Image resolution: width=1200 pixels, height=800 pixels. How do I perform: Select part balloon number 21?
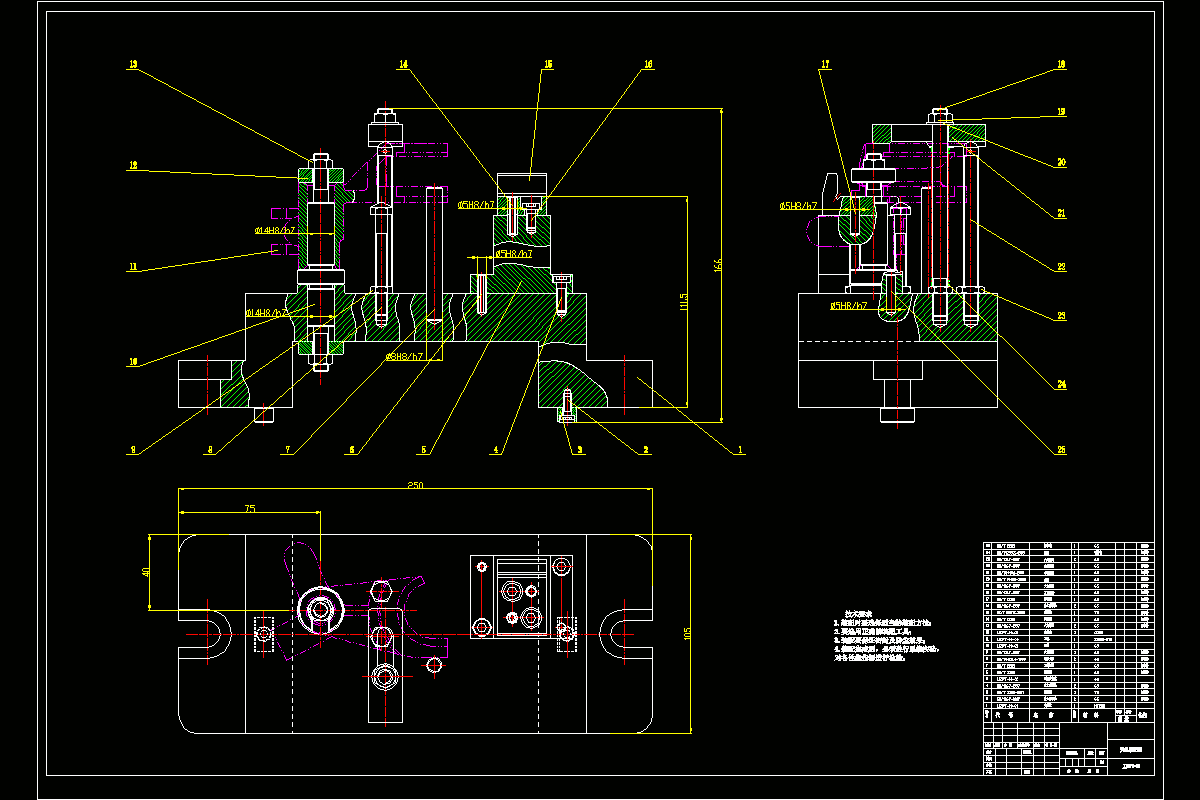coord(1061,213)
